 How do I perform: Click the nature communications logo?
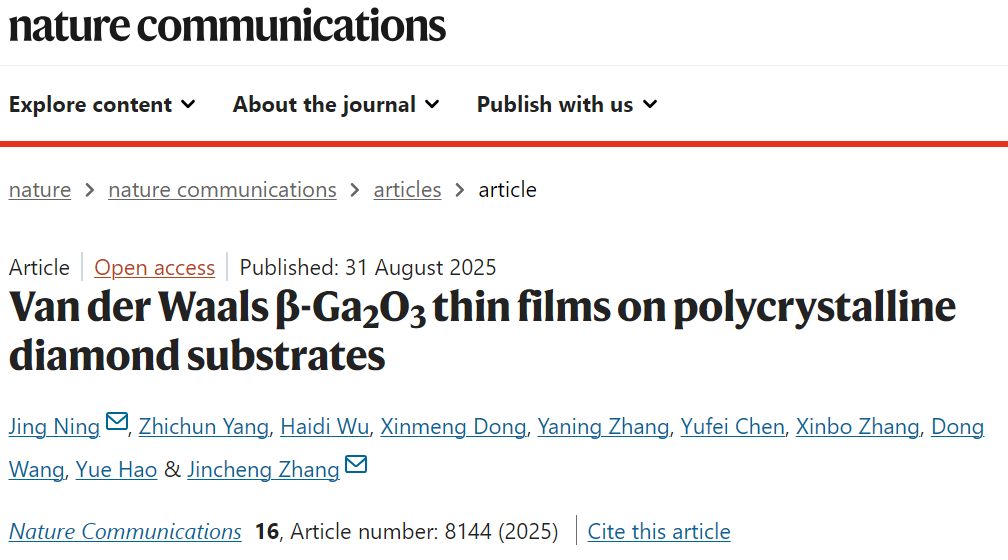227,26
